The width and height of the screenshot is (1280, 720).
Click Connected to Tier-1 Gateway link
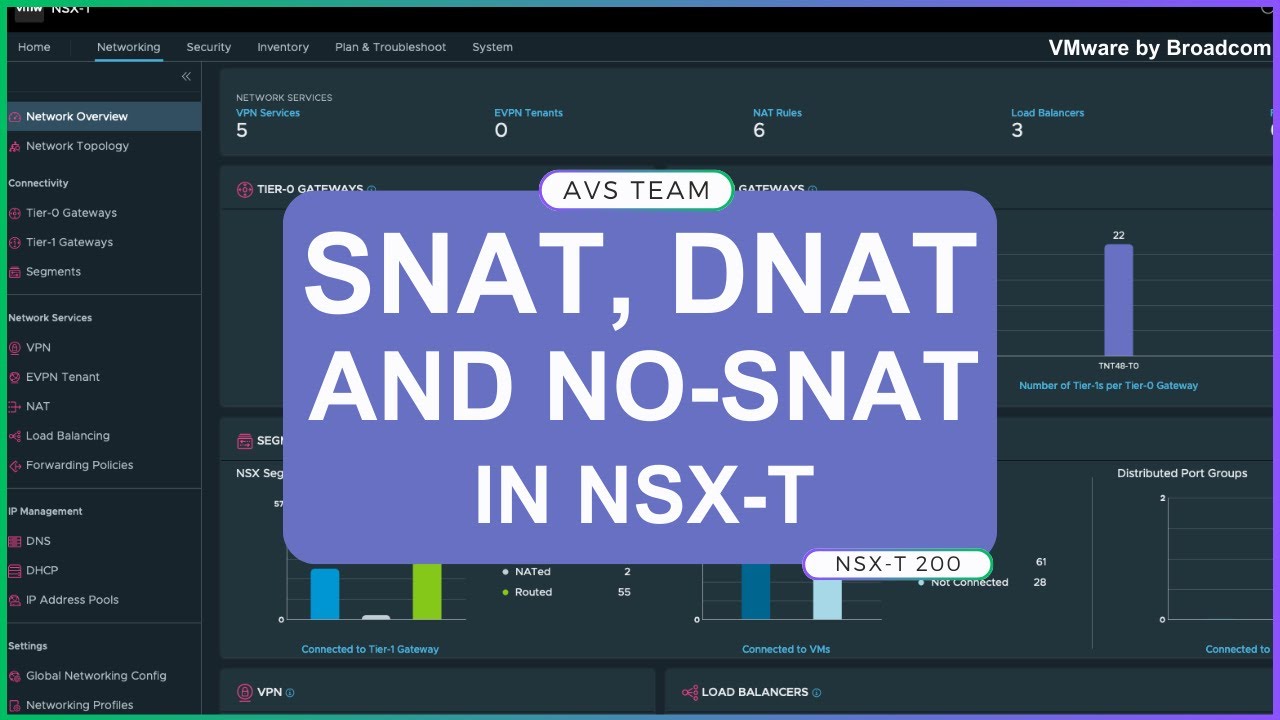pos(370,649)
